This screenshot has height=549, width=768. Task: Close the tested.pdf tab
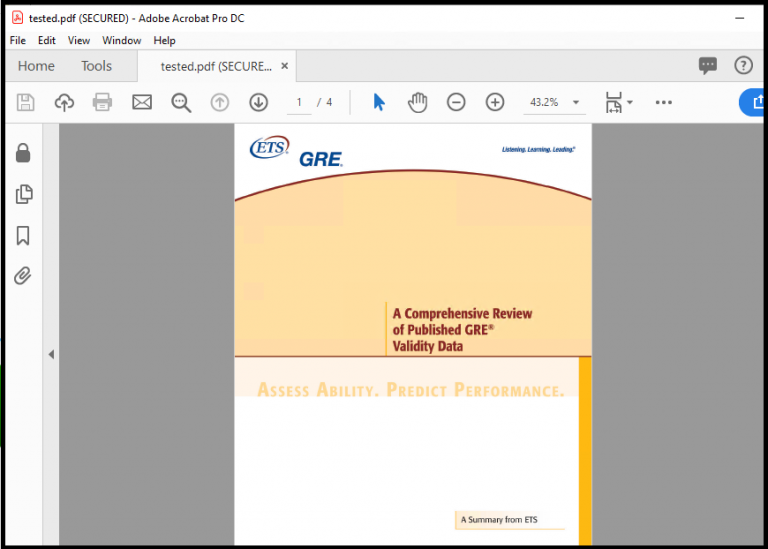click(284, 66)
